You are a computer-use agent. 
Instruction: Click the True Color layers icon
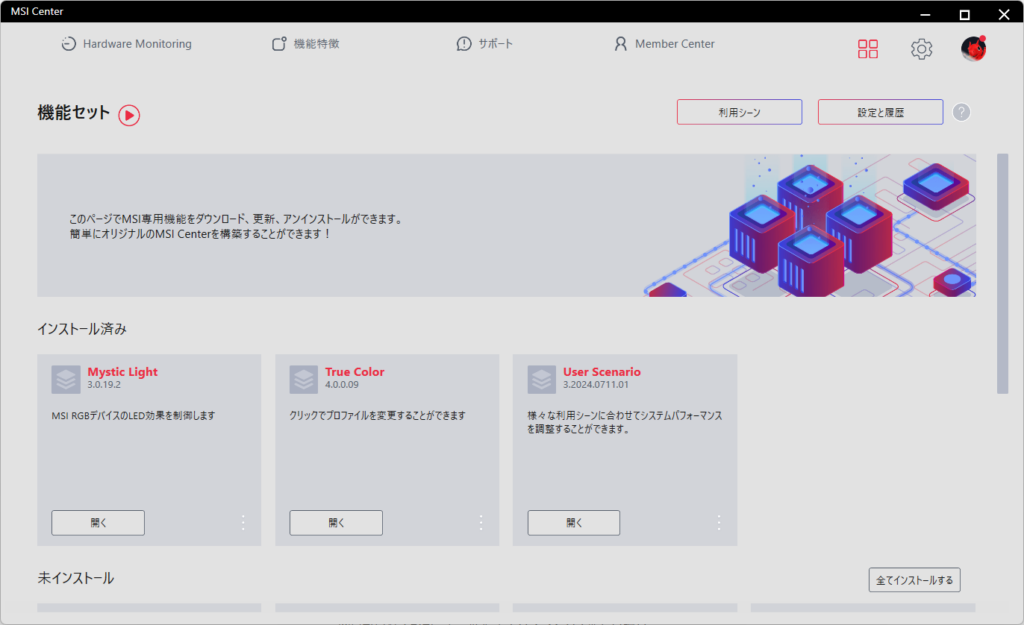point(304,380)
